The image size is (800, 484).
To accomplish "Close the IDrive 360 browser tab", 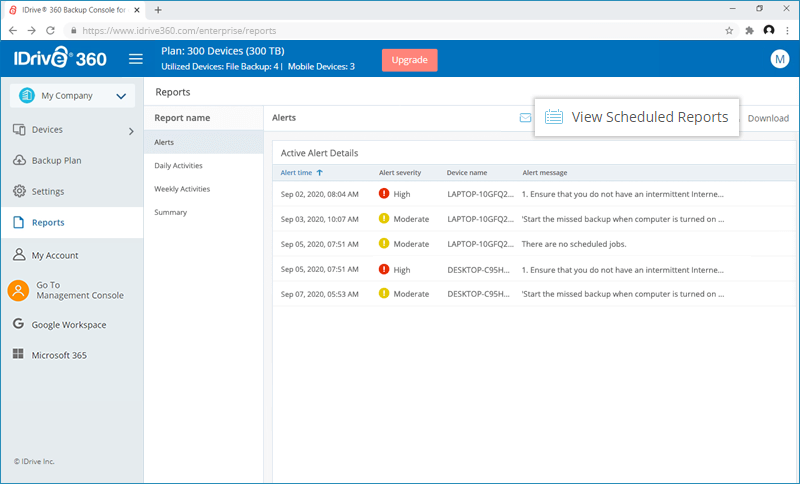I will point(137,10).
